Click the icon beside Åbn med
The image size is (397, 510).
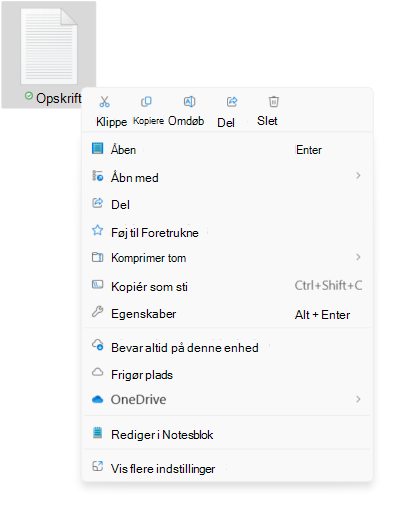(98, 176)
